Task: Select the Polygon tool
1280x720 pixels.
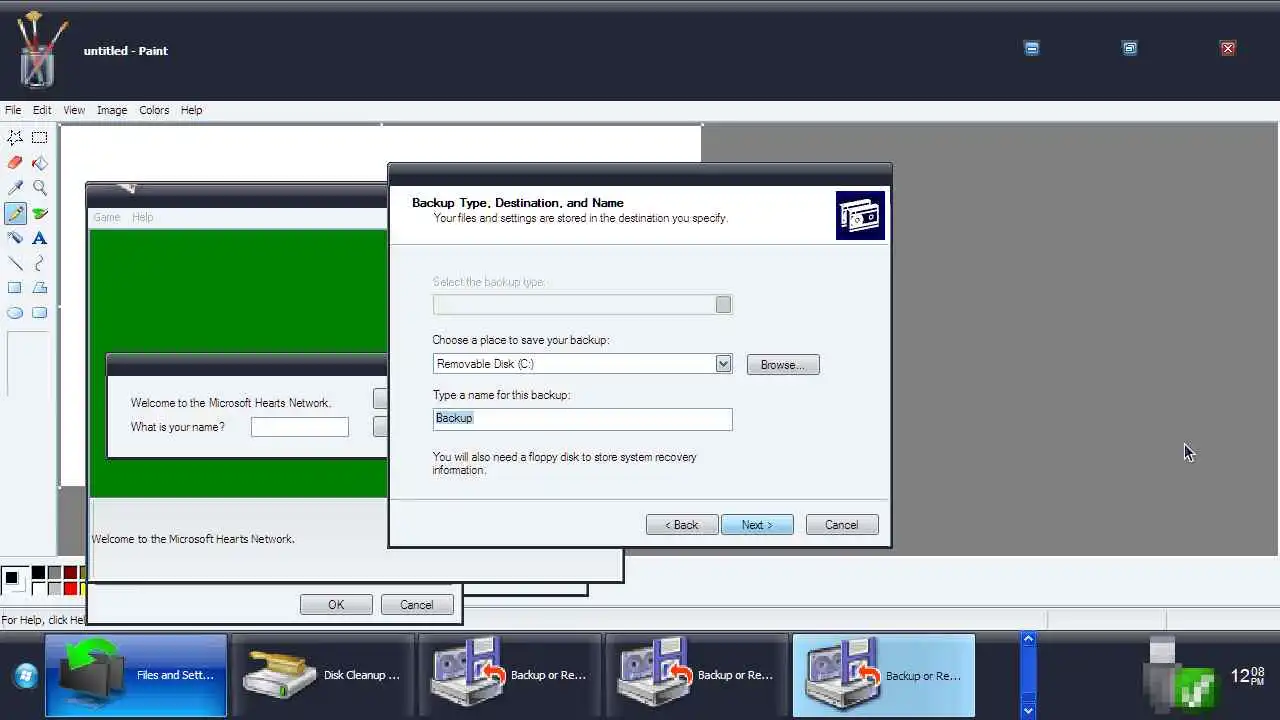Action: [39, 287]
